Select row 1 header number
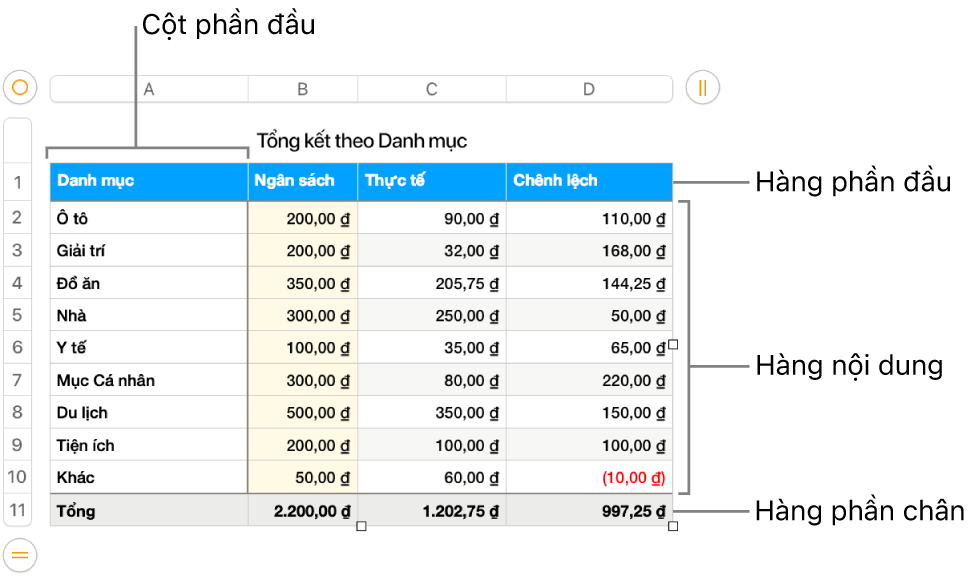The height and width of the screenshot is (577, 980). click(x=18, y=182)
